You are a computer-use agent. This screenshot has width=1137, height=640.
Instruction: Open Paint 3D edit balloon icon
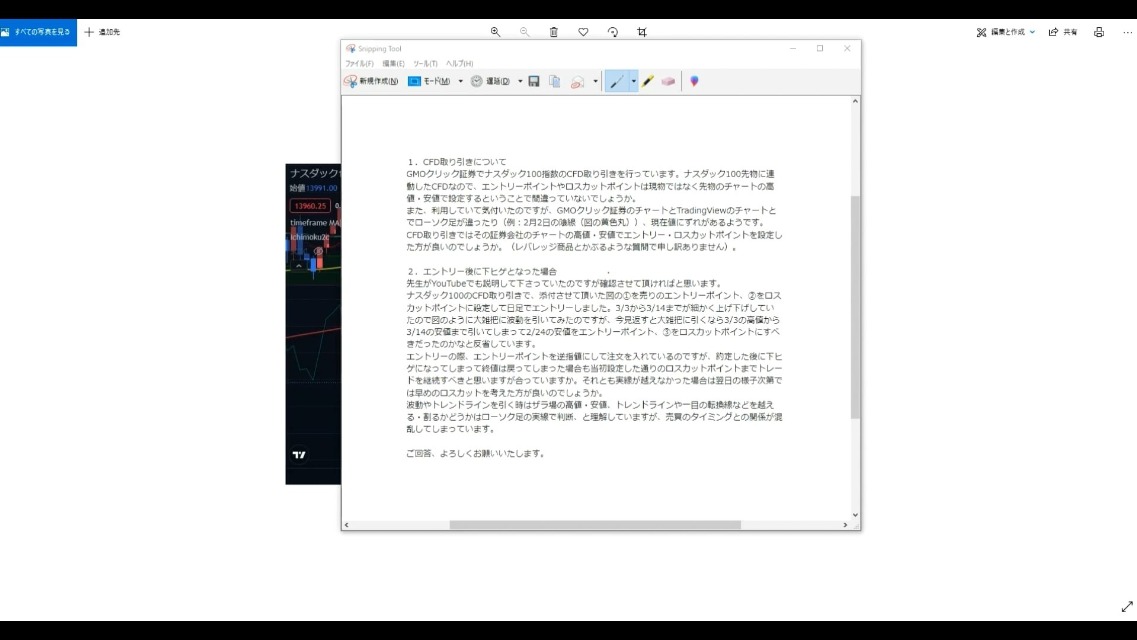[x=694, y=81]
